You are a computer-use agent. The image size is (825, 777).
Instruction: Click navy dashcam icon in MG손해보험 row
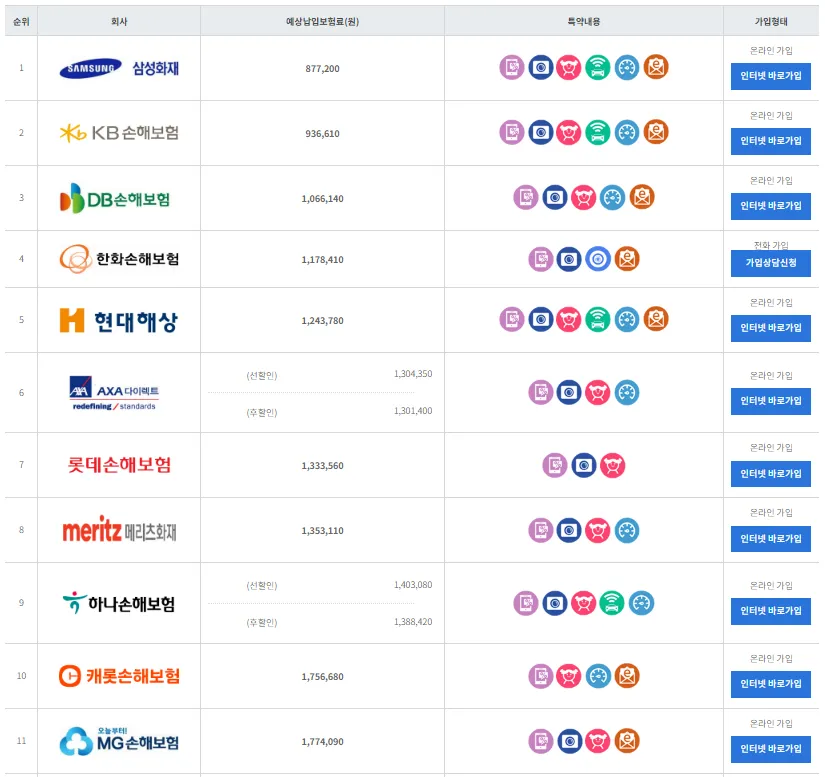(569, 741)
